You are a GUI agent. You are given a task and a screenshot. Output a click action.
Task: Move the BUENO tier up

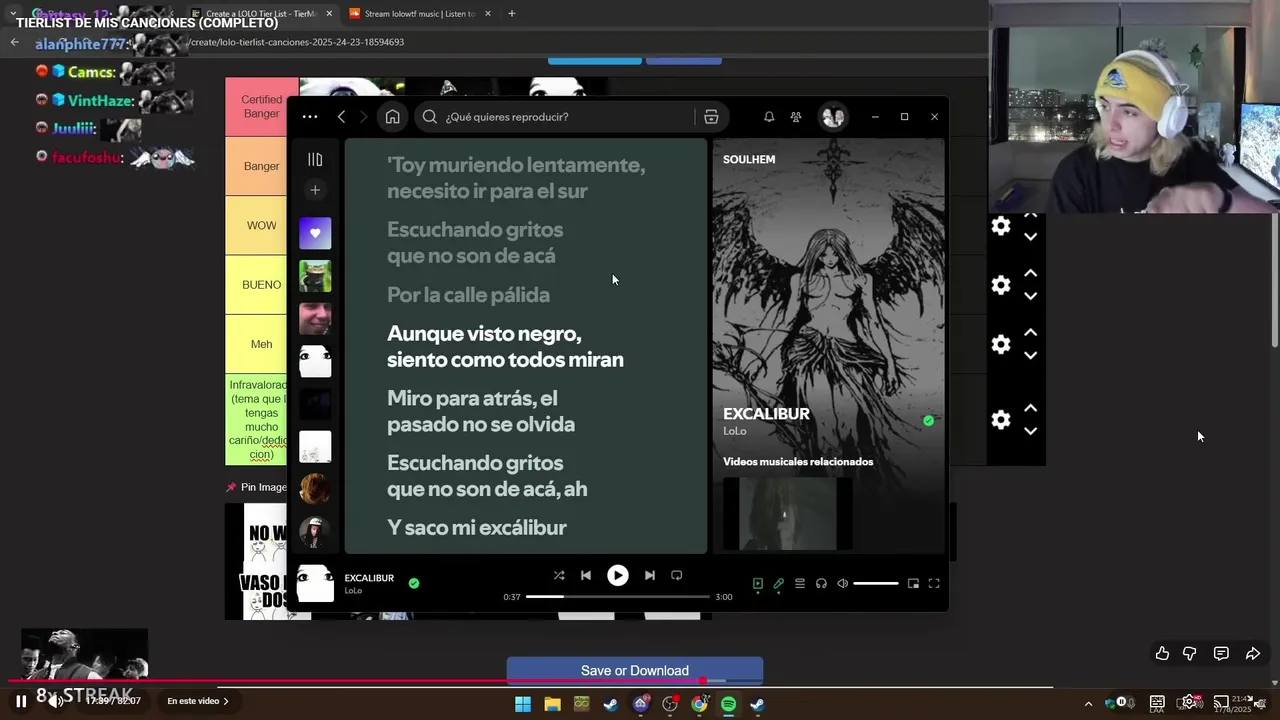point(1030,273)
